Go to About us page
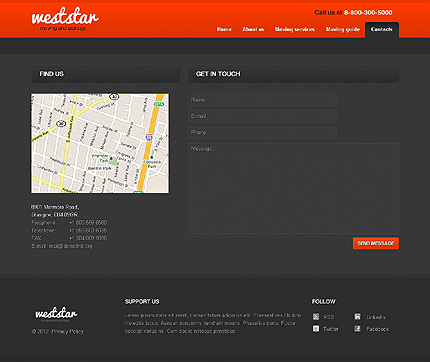The image size is (430, 362). [253, 29]
